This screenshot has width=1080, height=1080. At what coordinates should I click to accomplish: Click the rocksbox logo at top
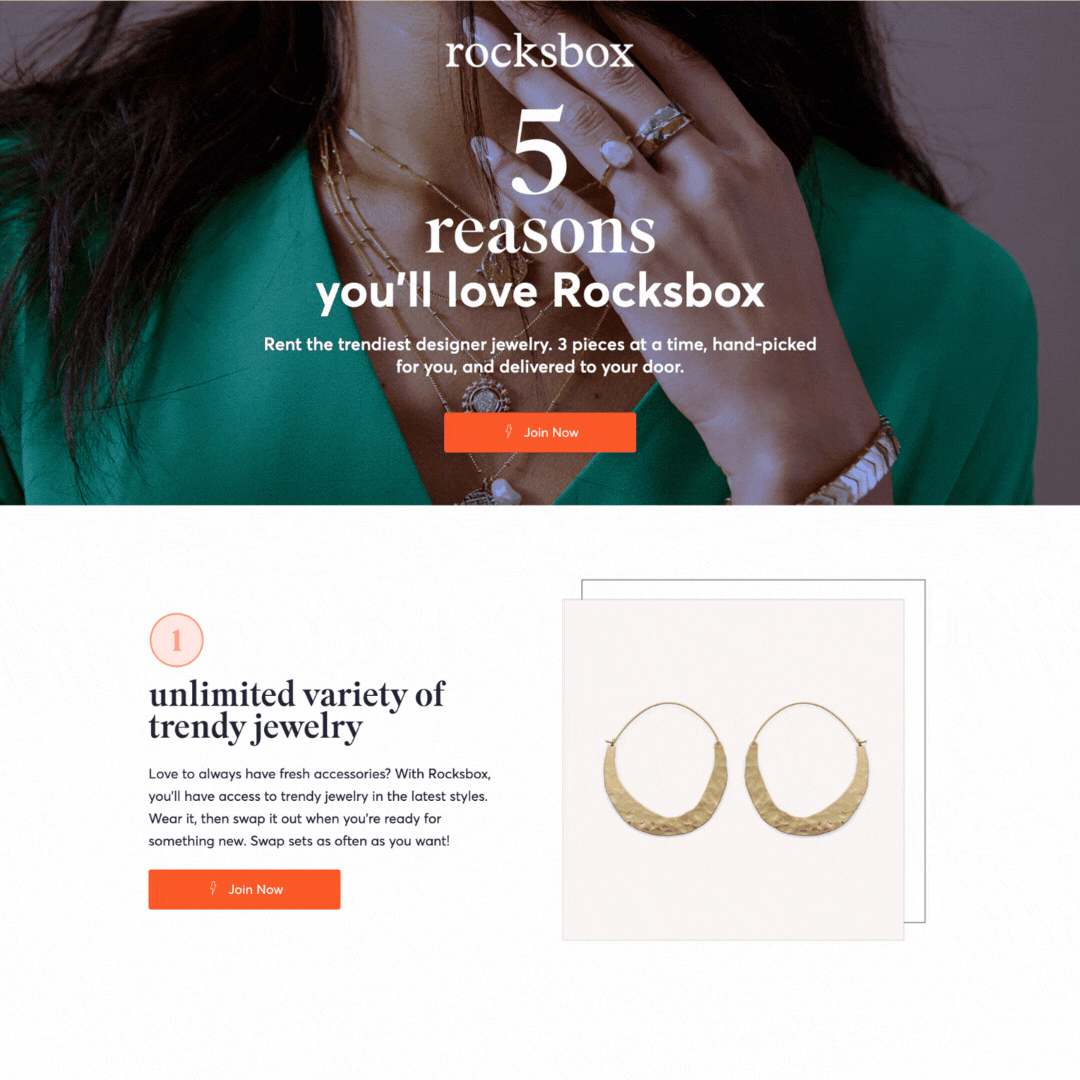(x=539, y=52)
